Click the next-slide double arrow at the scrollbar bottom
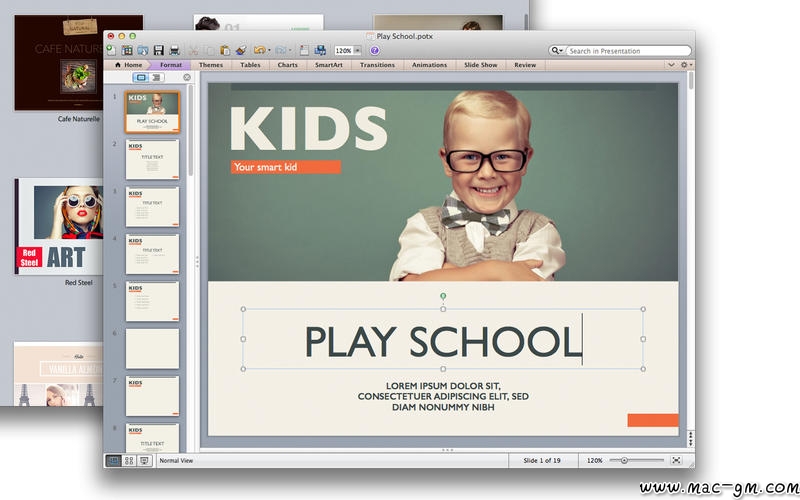 click(691, 442)
